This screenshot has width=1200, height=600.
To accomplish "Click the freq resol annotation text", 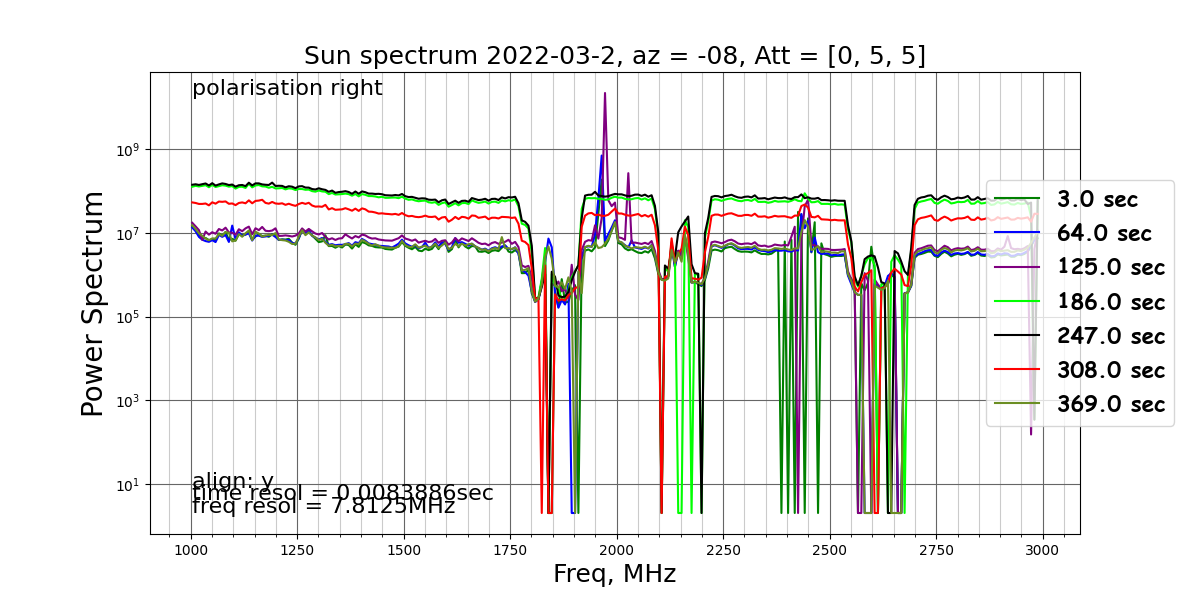I will coord(323,507).
